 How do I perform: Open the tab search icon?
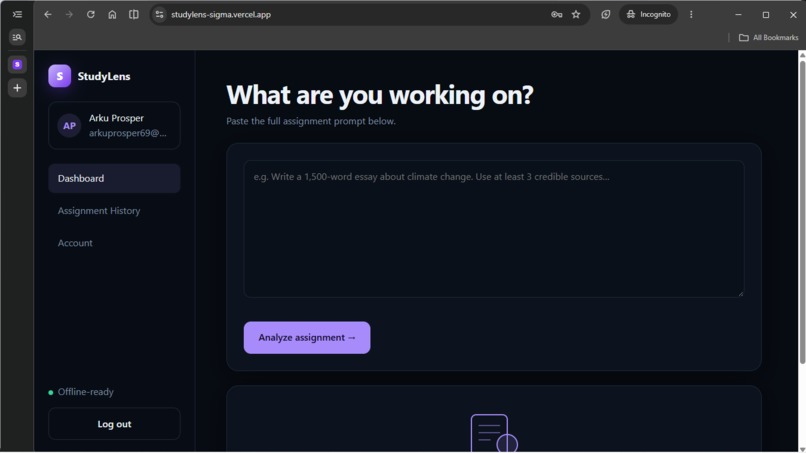[17, 37]
